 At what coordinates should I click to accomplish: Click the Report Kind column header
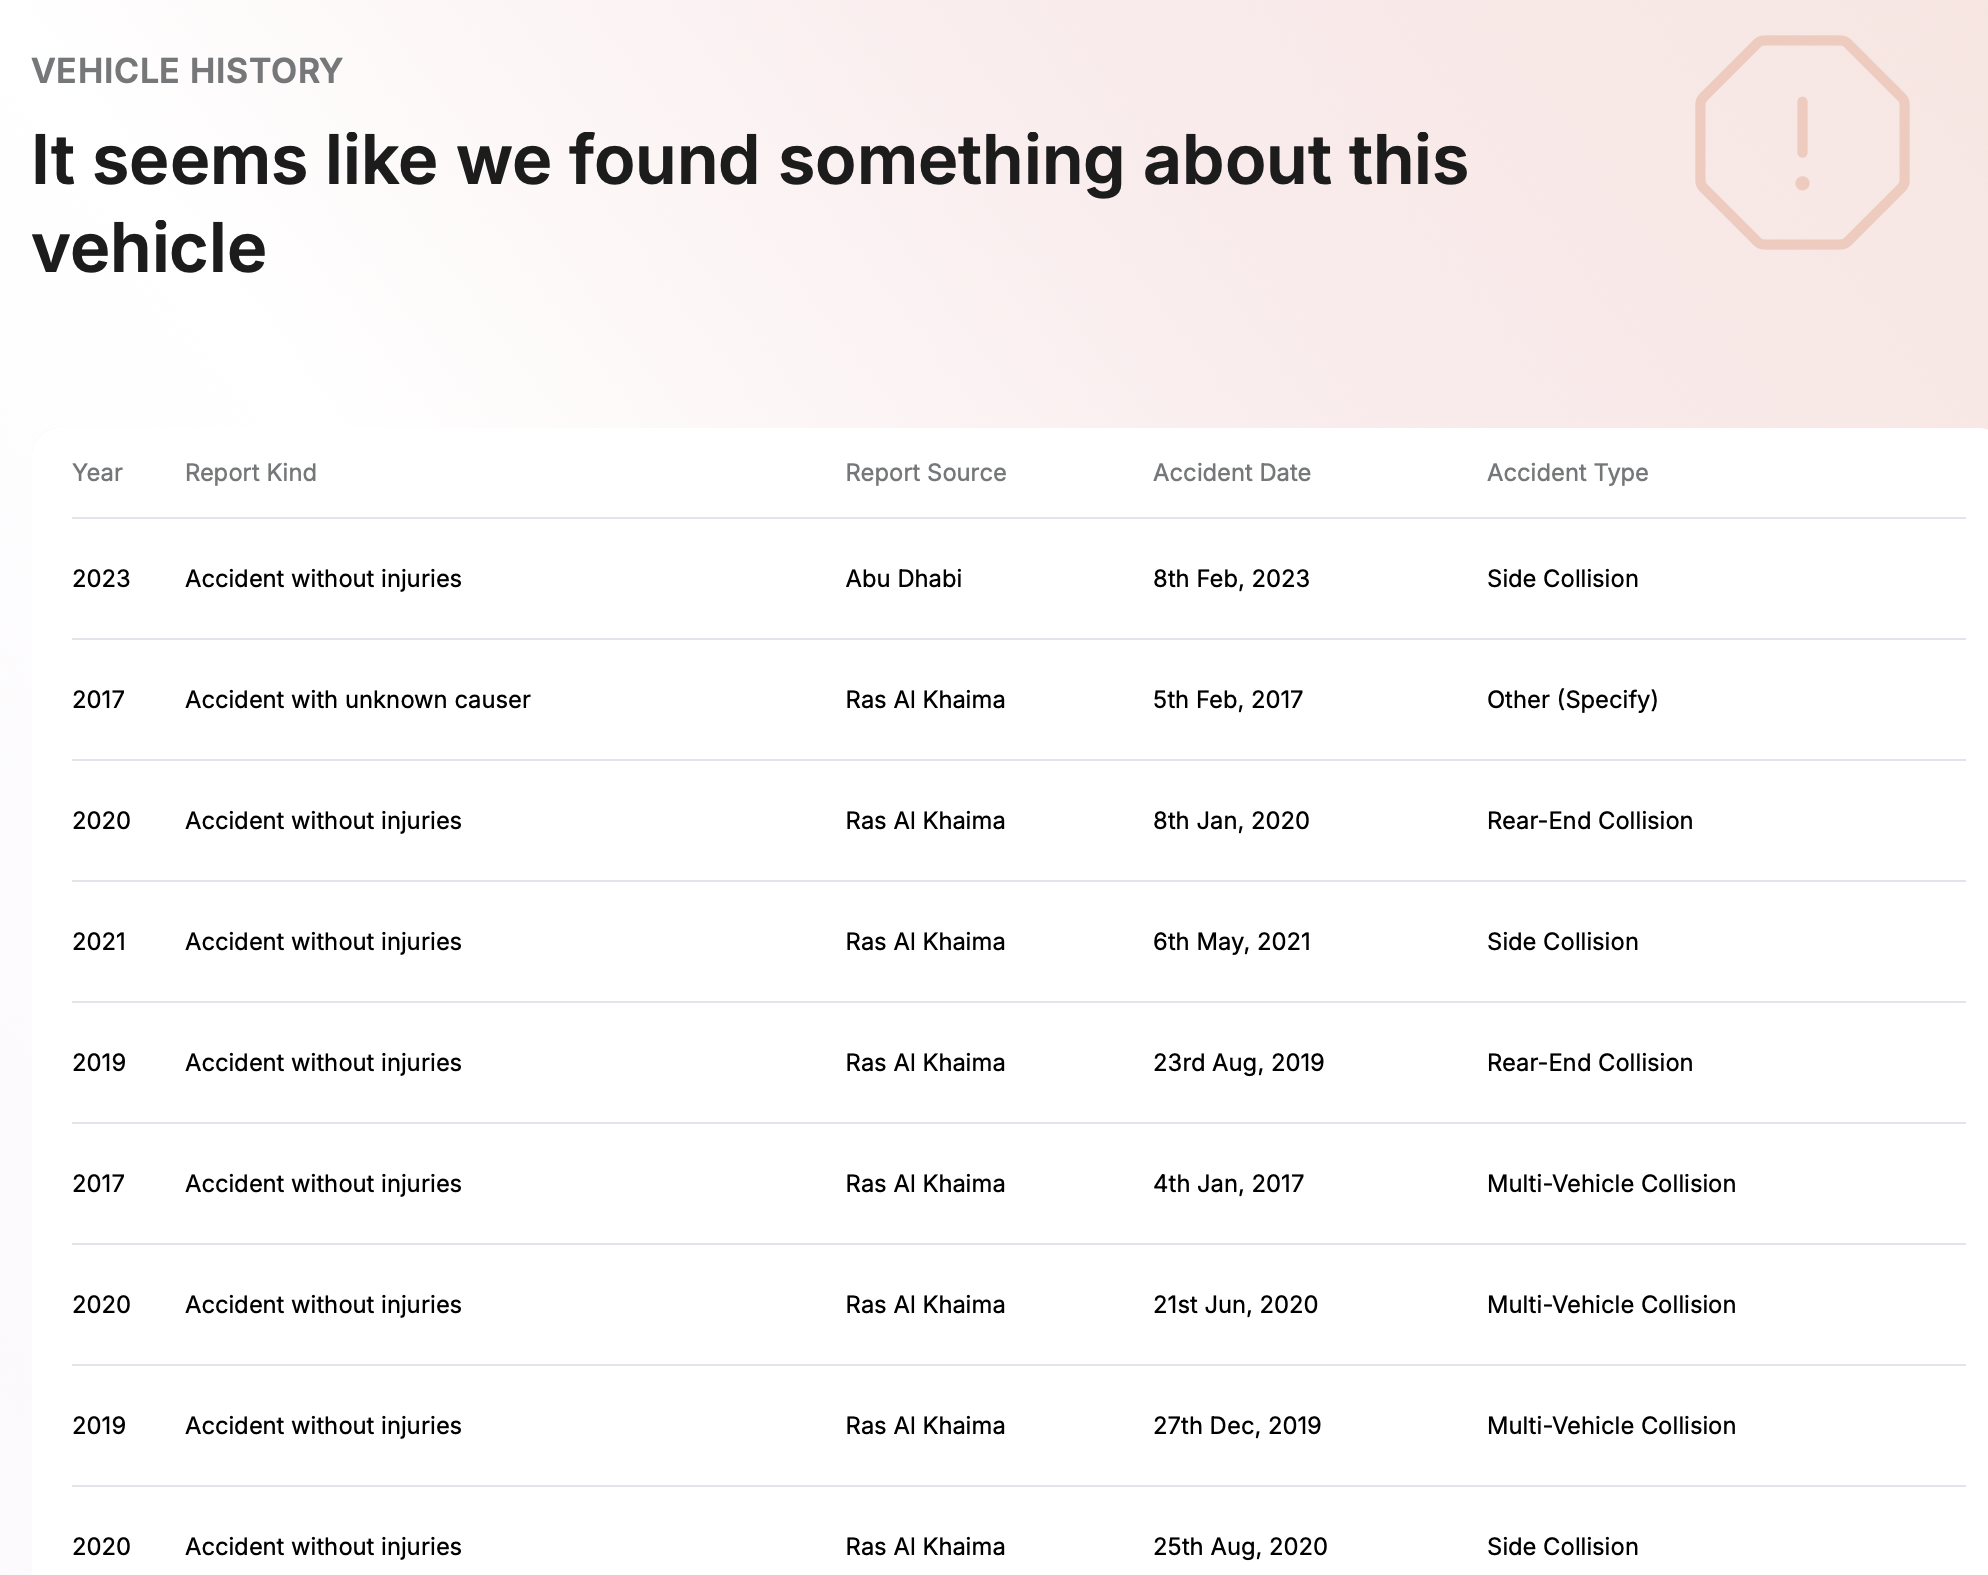pyautogui.click(x=250, y=473)
